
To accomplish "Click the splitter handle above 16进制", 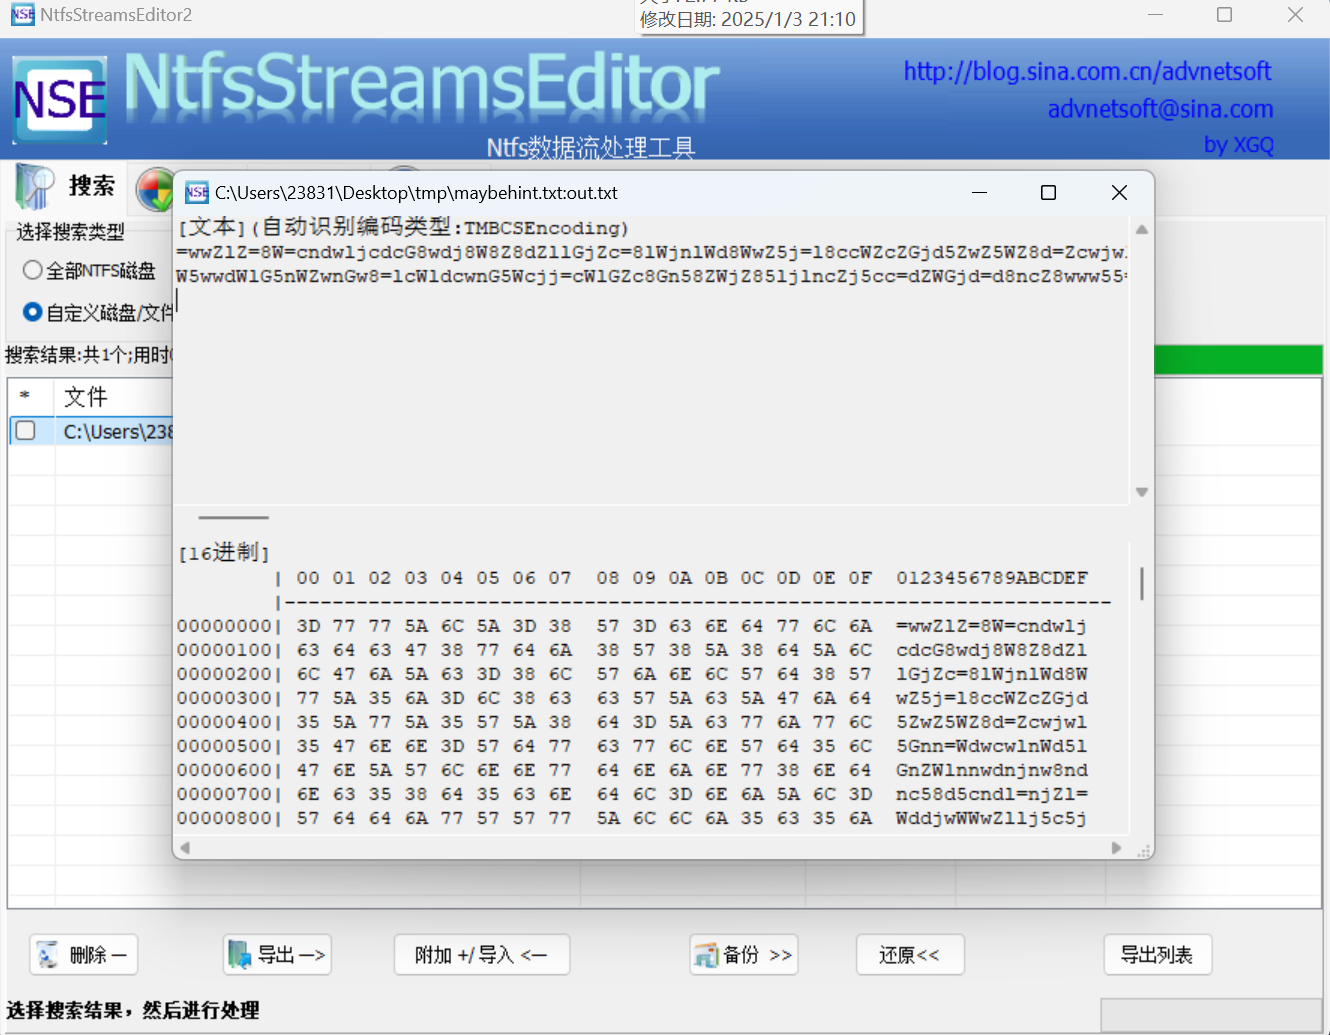I will 234,518.
